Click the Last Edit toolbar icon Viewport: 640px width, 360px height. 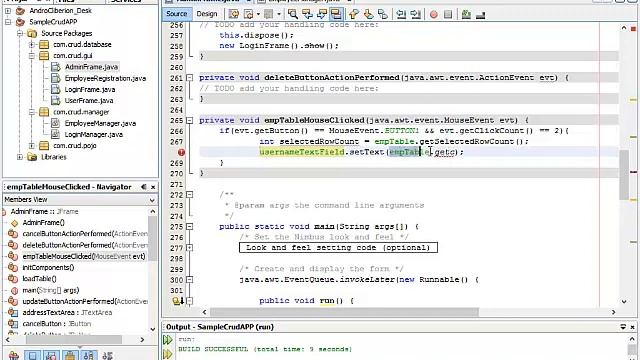click(x=233, y=14)
